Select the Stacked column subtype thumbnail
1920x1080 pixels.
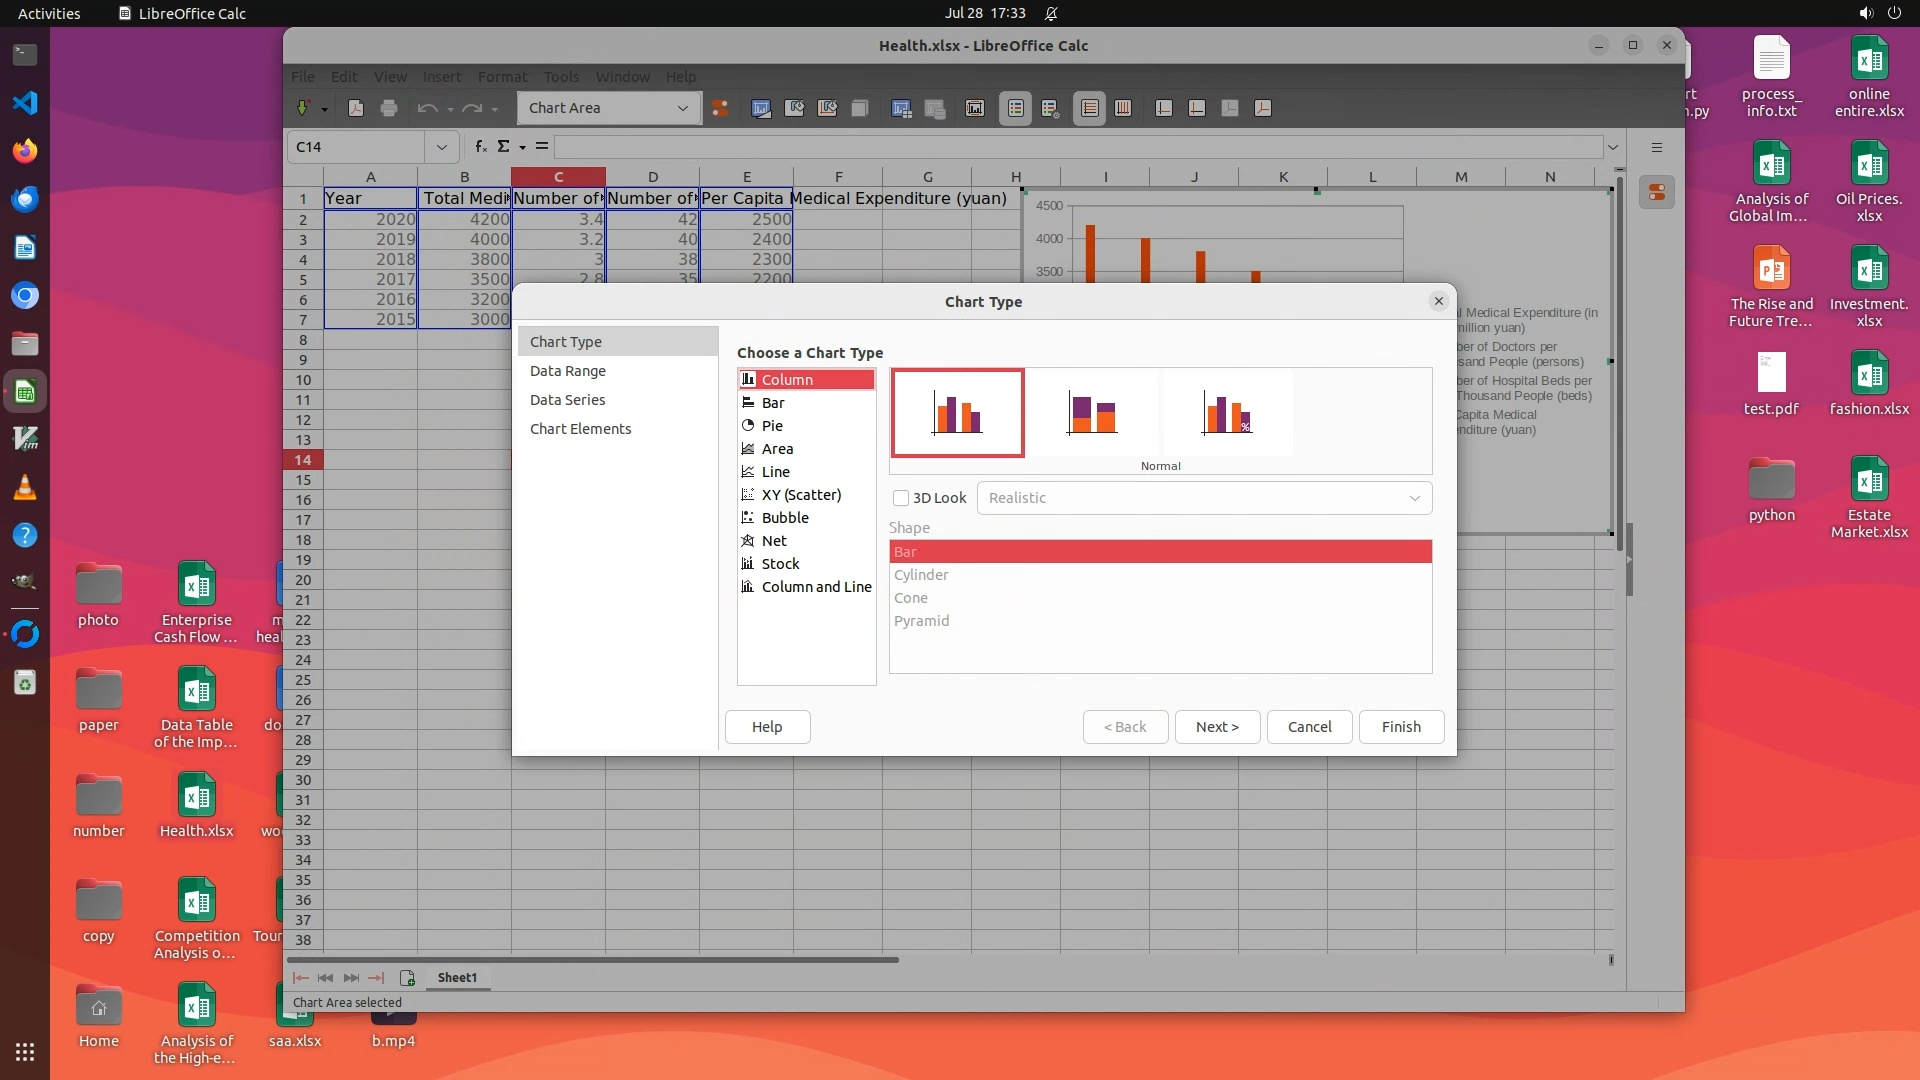tap(1092, 413)
